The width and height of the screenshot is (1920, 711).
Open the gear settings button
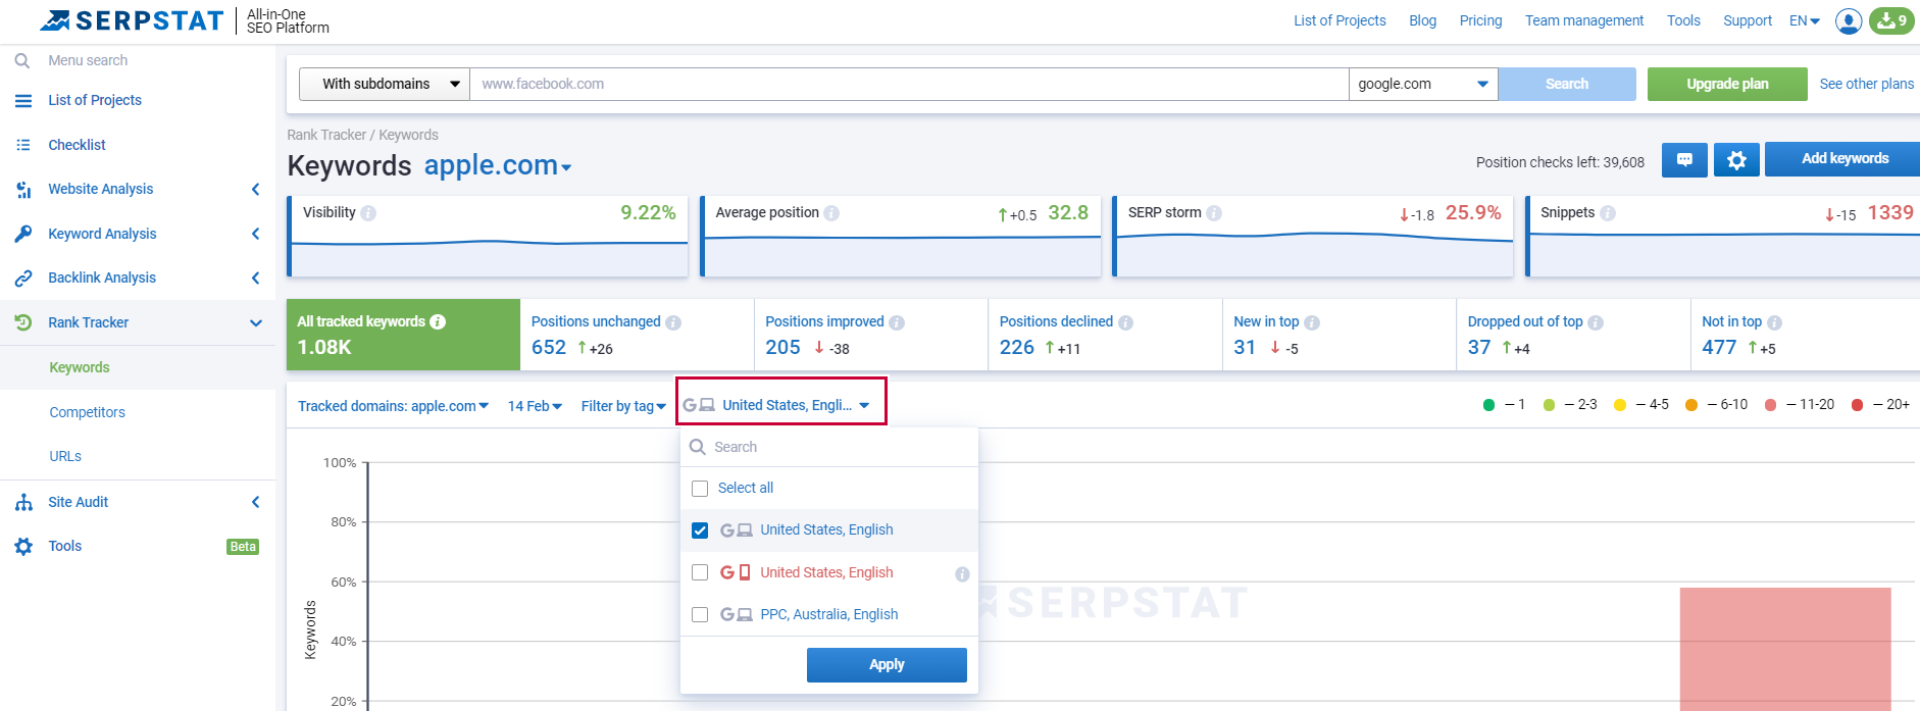pos(1737,160)
